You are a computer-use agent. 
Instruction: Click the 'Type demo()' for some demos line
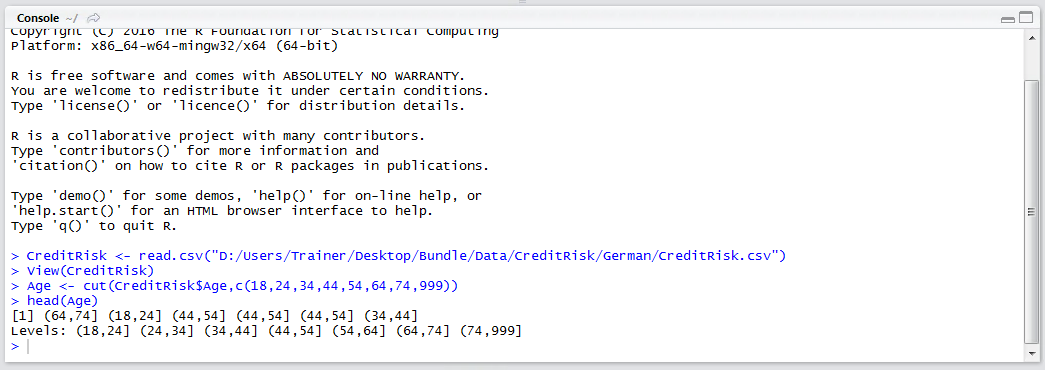pos(246,196)
